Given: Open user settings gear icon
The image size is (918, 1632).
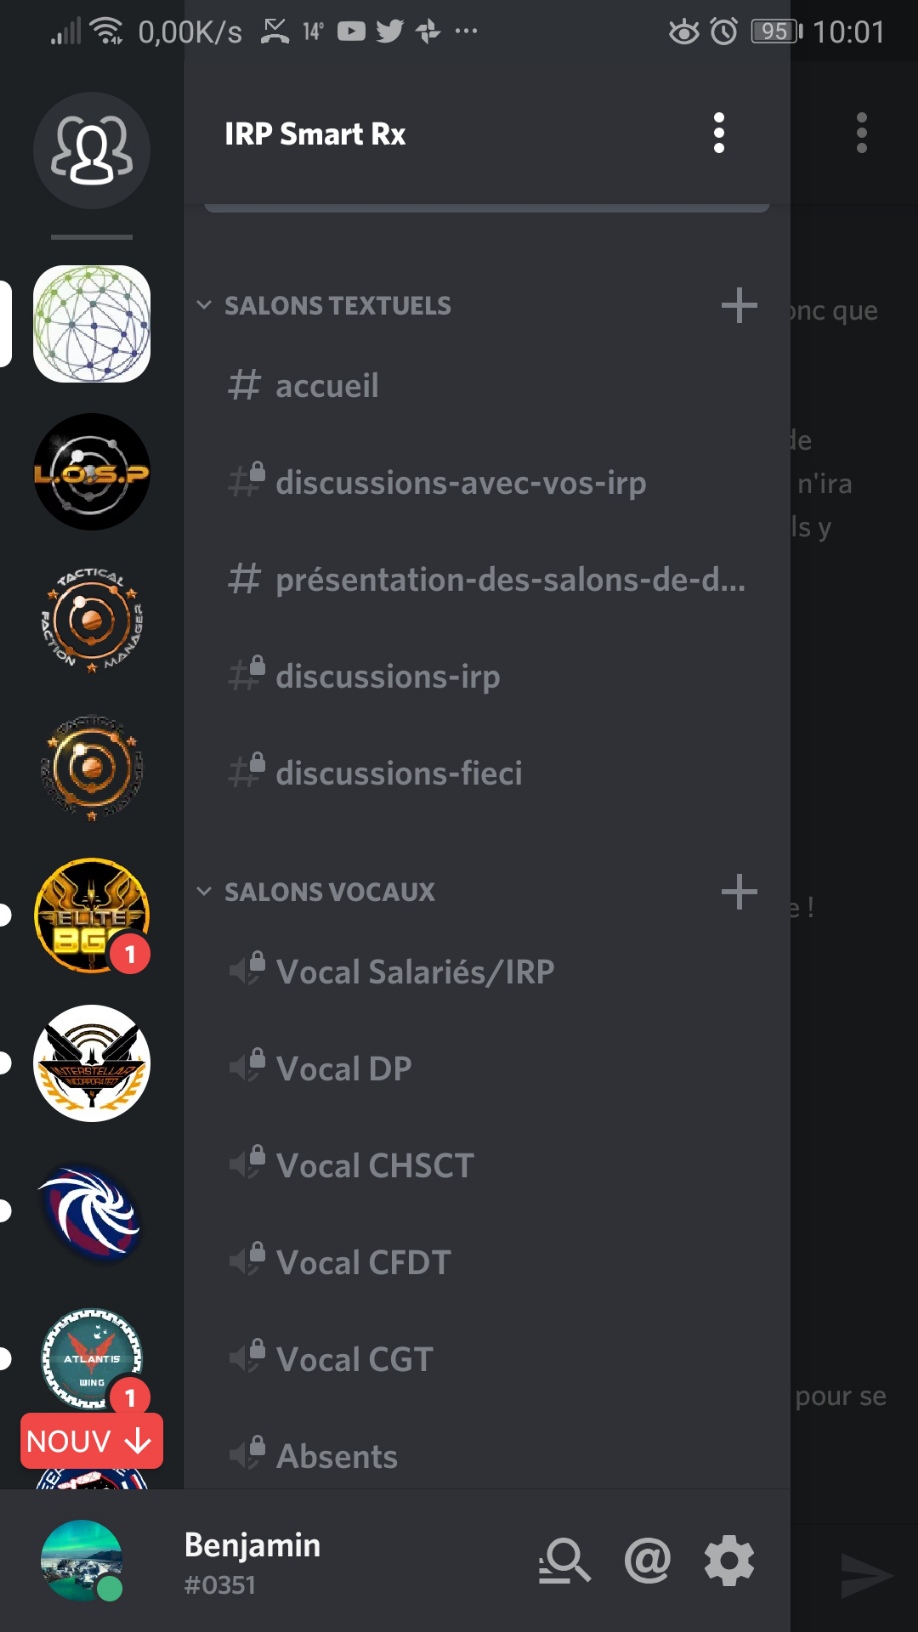Looking at the screenshot, I should coord(729,1560).
